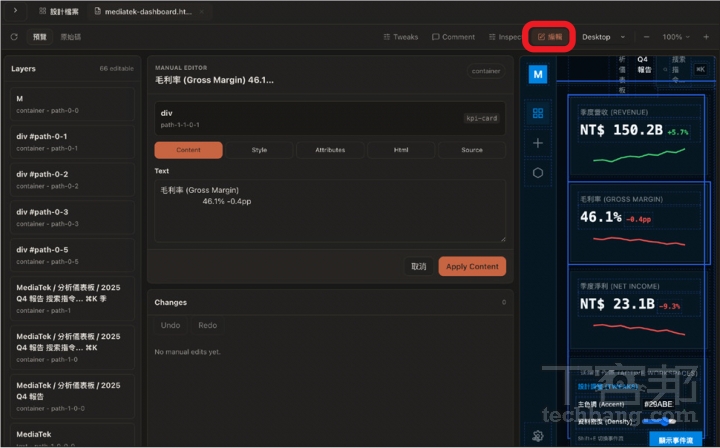Click the -9.3% net income badge
Viewport: 720px width, 448px height.
pyautogui.click(x=669, y=306)
